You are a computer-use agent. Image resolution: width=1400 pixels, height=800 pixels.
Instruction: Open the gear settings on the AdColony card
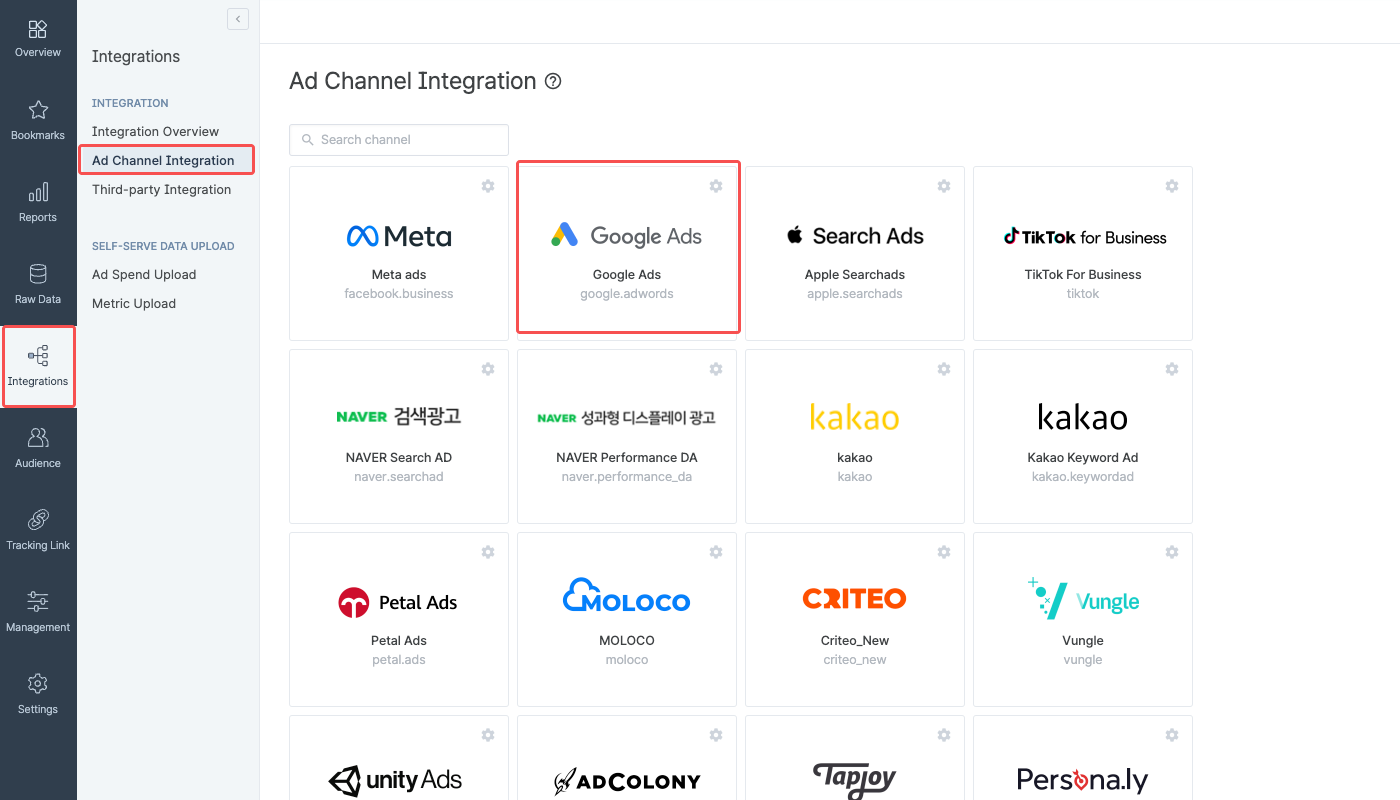pos(716,735)
